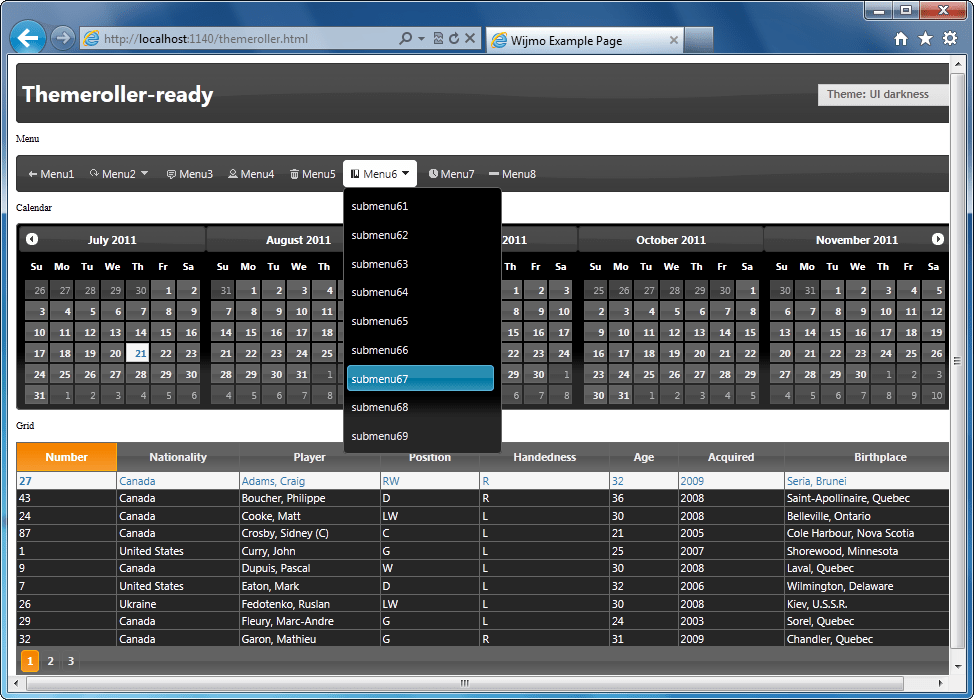The width and height of the screenshot is (974, 700).
Task: Close the Wijmo Example Page tab
Action: 674,41
